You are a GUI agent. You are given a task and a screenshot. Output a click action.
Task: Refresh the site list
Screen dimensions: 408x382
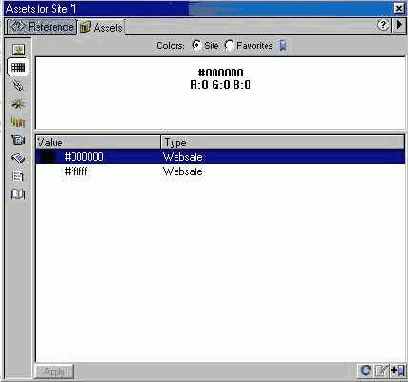point(366,371)
